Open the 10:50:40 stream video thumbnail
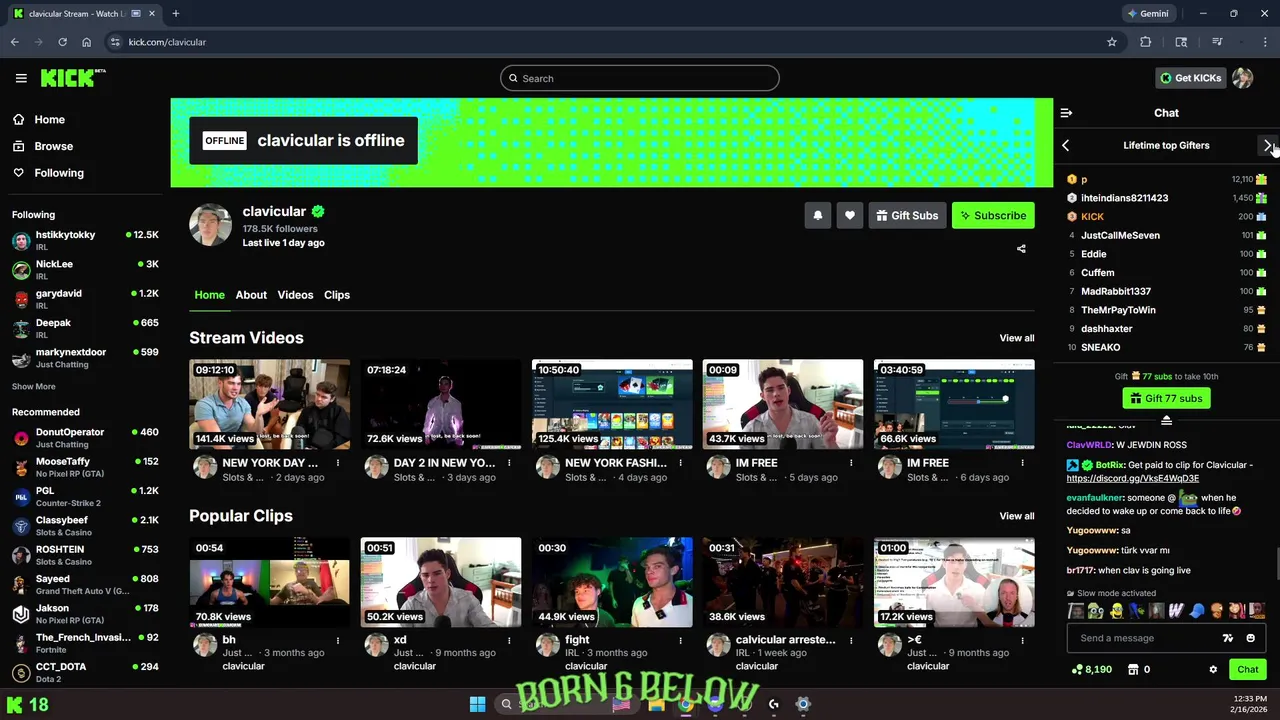Image resolution: width=1280 pixels, height=720 pixels. [x=612, y=404]
